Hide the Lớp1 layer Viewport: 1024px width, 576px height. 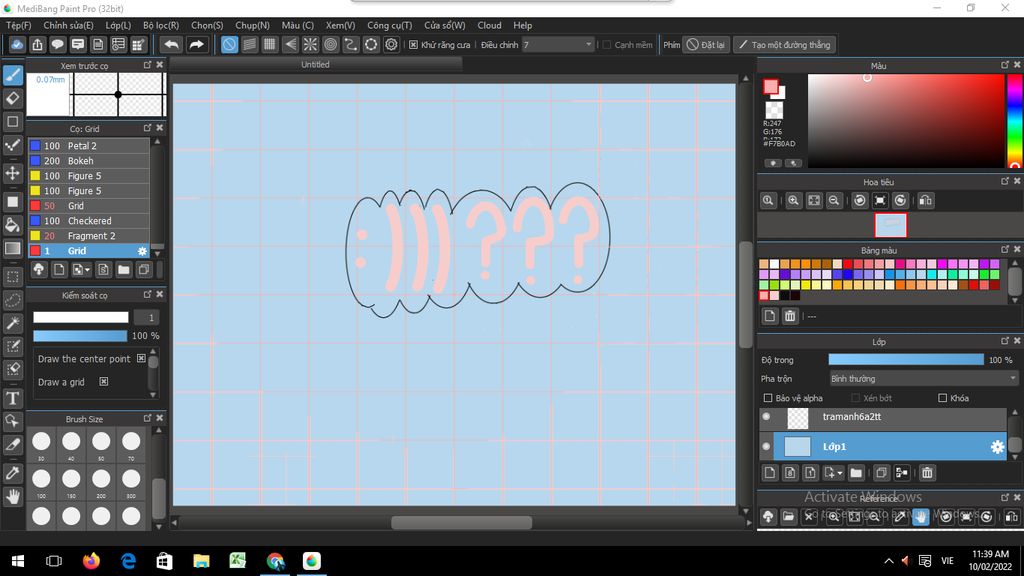click(767, 447)
